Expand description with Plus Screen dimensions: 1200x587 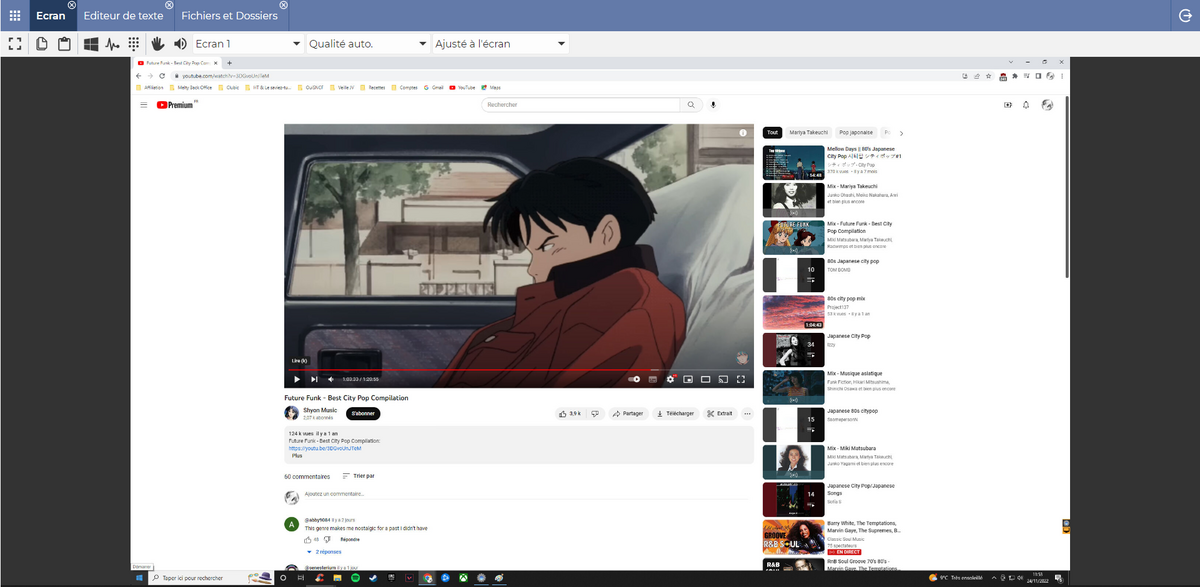297,456
